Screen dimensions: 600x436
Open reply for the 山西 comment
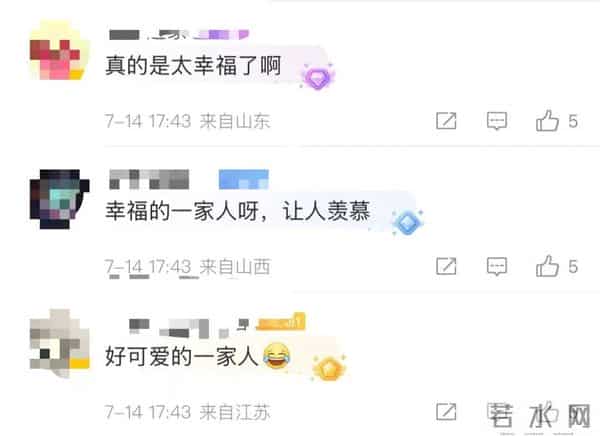[x=497, y=266]
